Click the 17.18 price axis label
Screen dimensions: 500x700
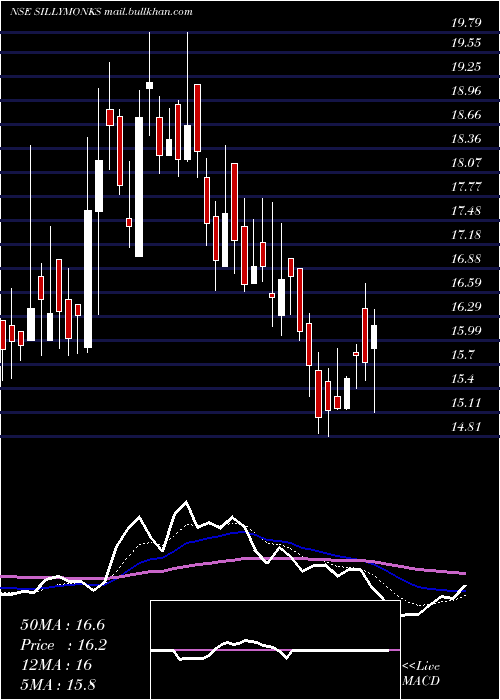[x=466, y=235]
